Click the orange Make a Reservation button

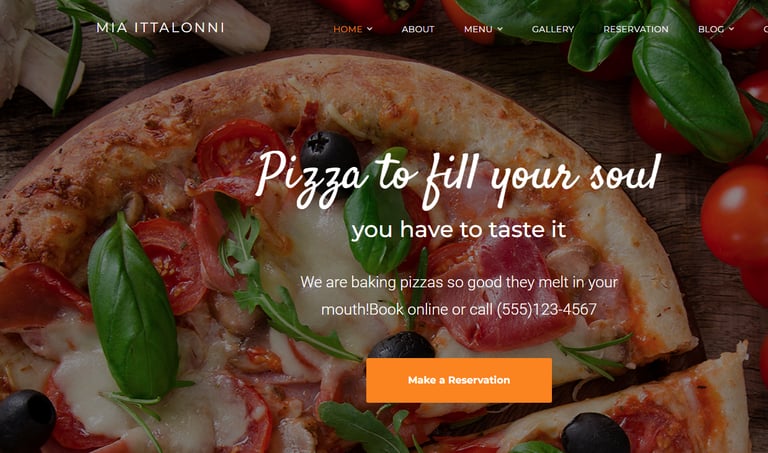[459, 380]
